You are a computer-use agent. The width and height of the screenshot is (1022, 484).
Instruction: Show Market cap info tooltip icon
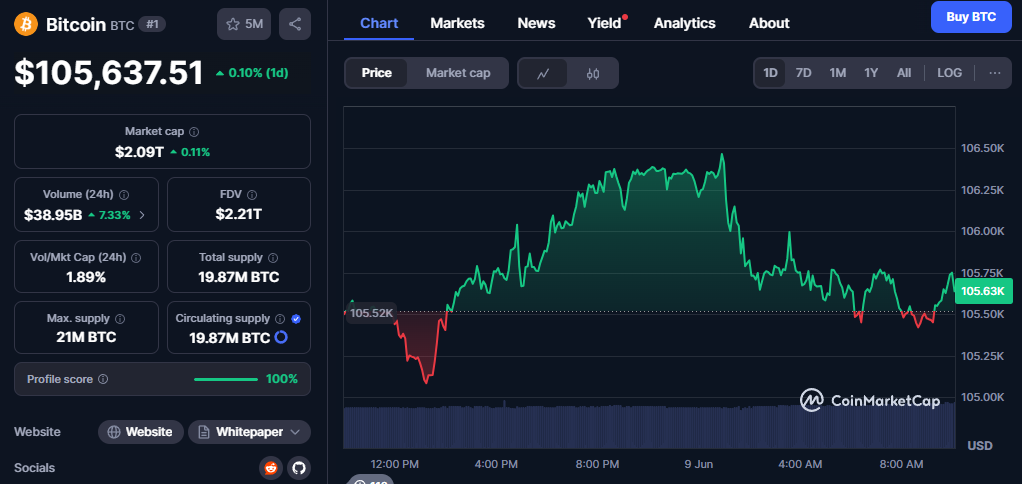pos(194,132)
